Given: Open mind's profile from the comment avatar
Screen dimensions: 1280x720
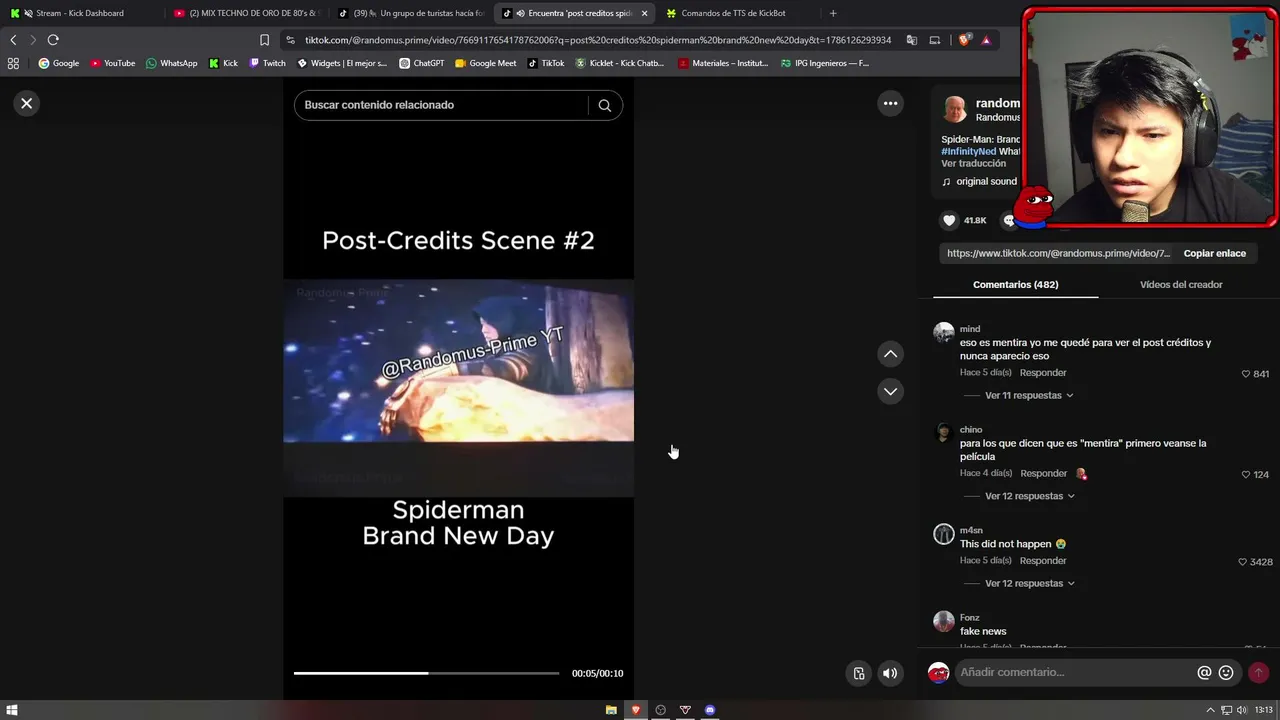Looking at the screenshot, I should (x=944, y=333).
